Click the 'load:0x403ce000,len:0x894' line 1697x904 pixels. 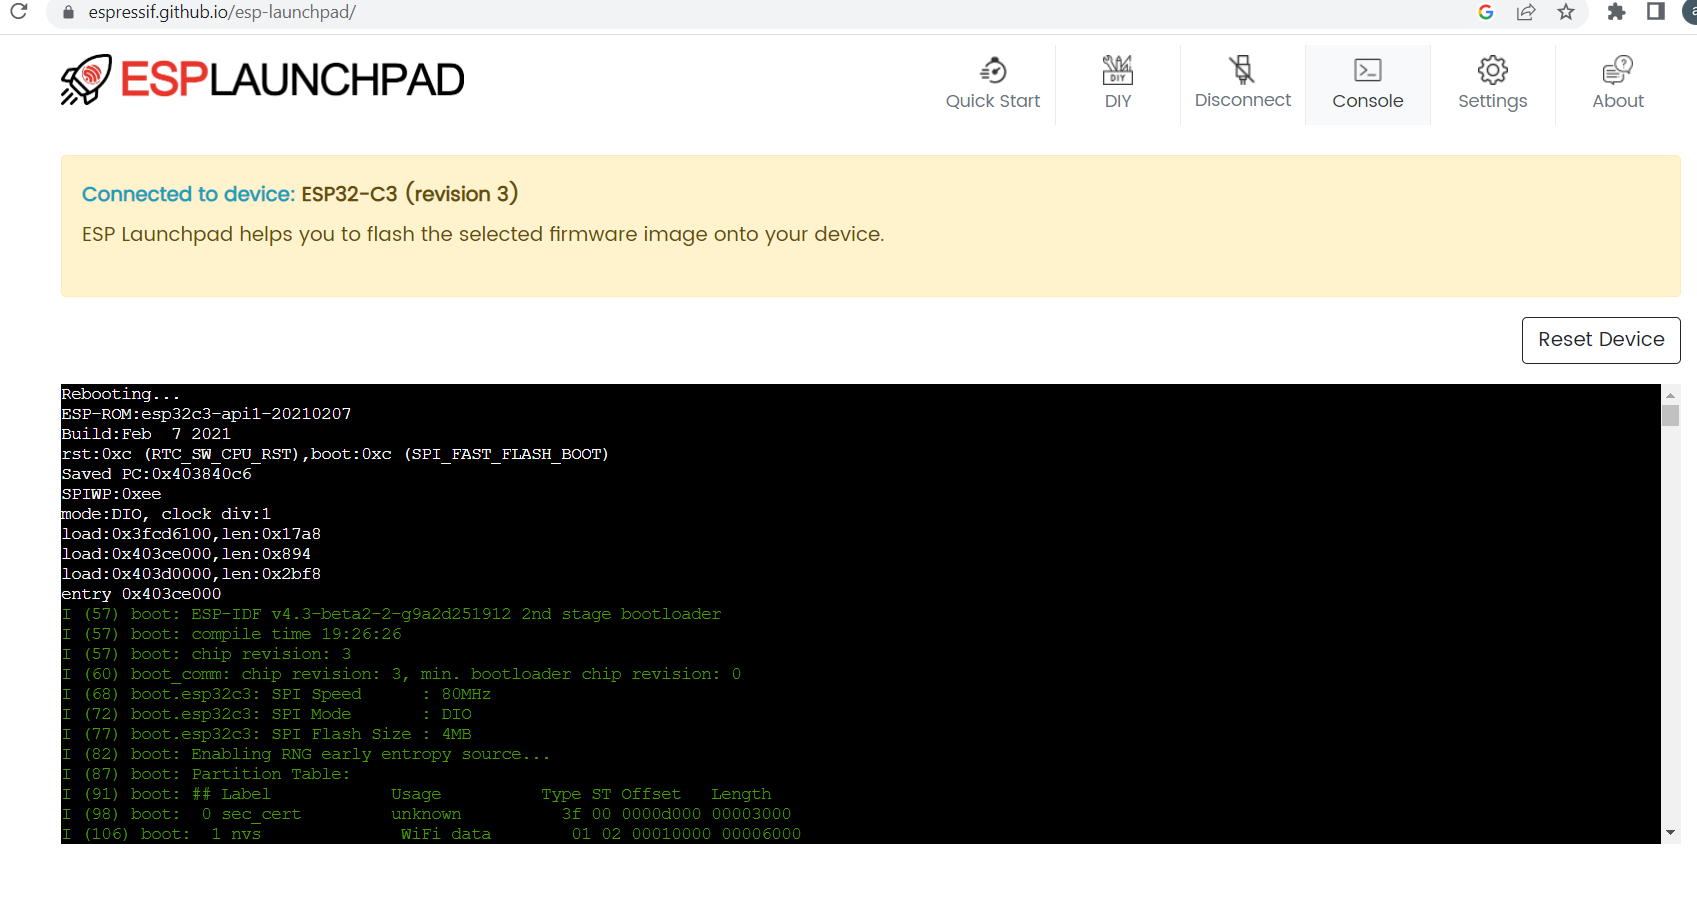click(x=186, y=554)
